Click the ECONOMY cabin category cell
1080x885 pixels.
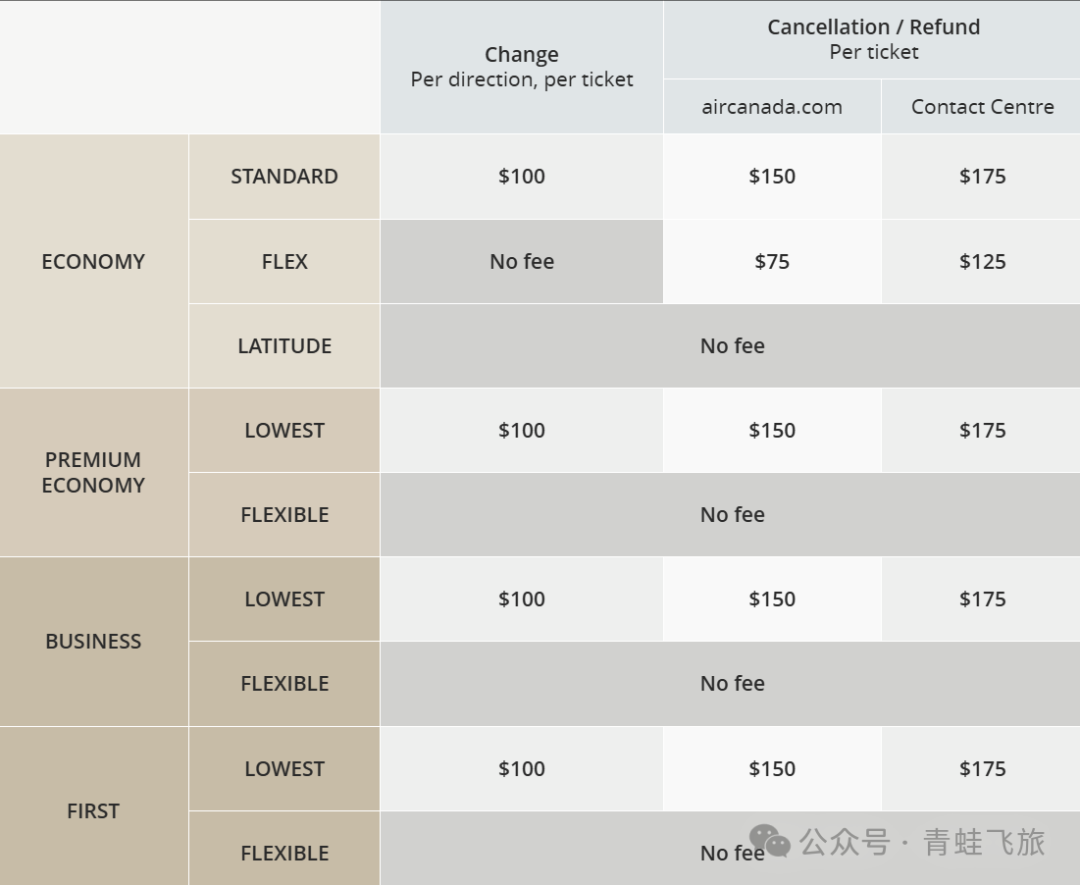(93, 261)
